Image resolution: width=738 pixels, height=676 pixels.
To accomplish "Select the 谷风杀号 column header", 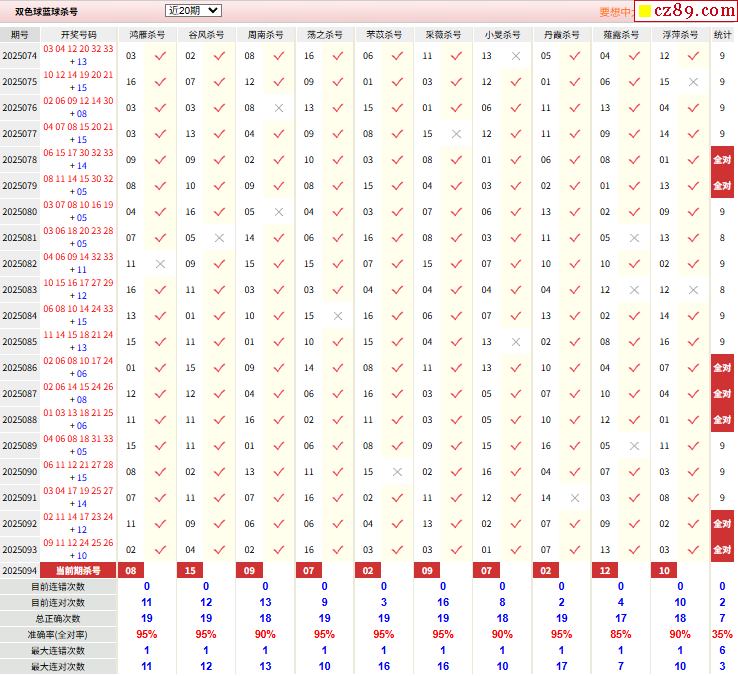I will 206,35.
